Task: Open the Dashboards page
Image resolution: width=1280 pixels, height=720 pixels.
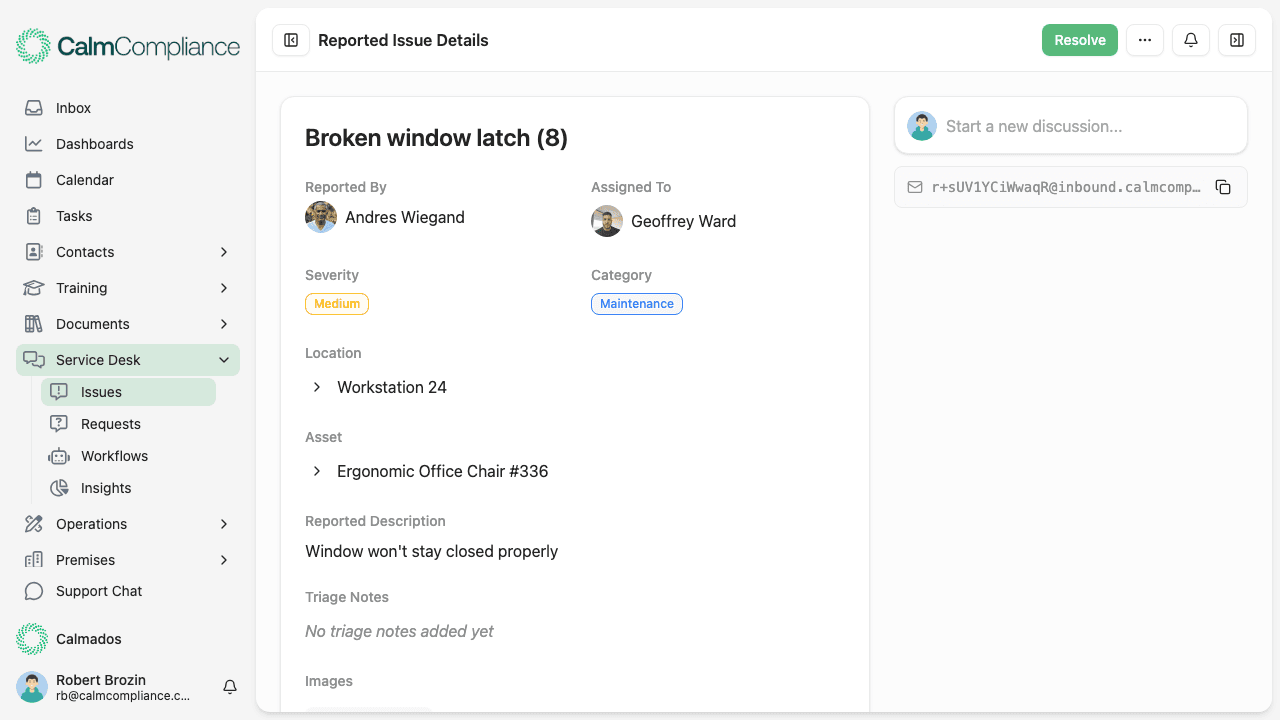Action: (x=96, y=143)
